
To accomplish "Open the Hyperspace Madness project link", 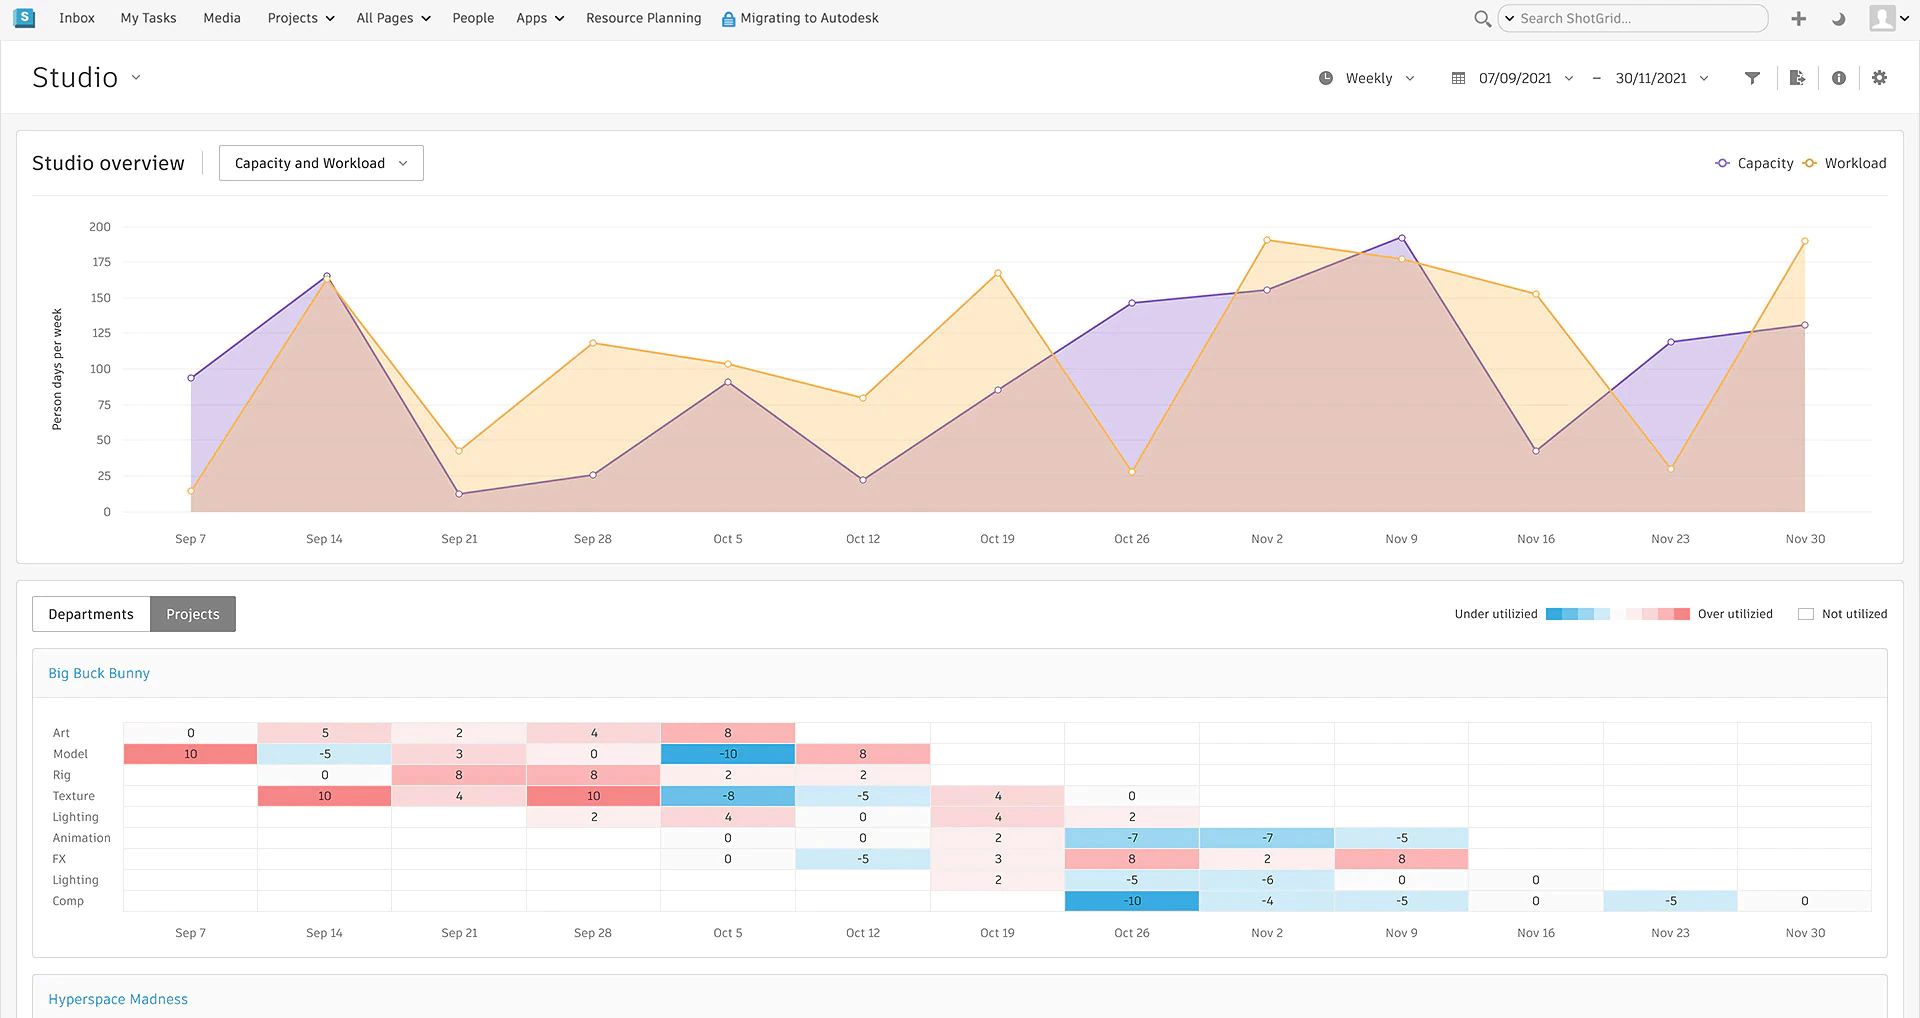I will [118, 999].
